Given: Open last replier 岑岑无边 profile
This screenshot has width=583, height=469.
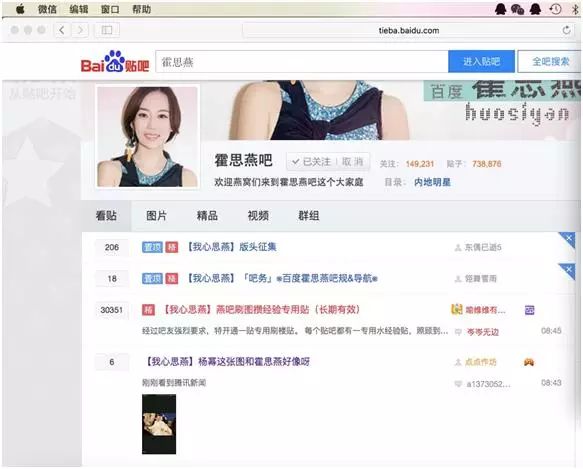Looking at the screenshot, I should [483, 332].
